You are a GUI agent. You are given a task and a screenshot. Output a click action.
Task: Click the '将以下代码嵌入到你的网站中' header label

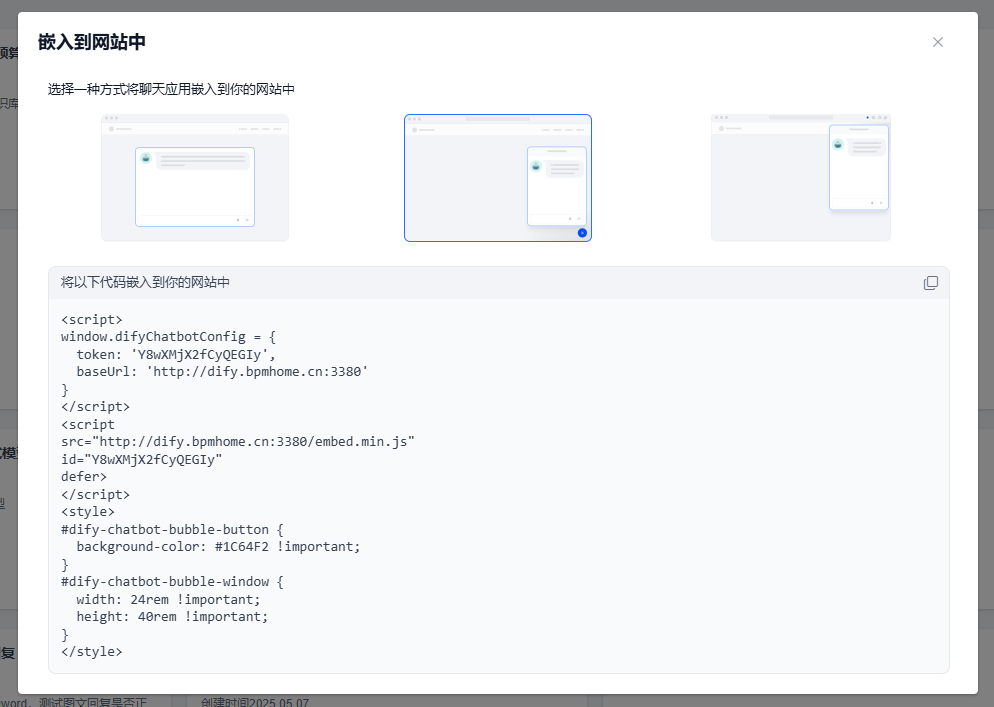(145, 282)
